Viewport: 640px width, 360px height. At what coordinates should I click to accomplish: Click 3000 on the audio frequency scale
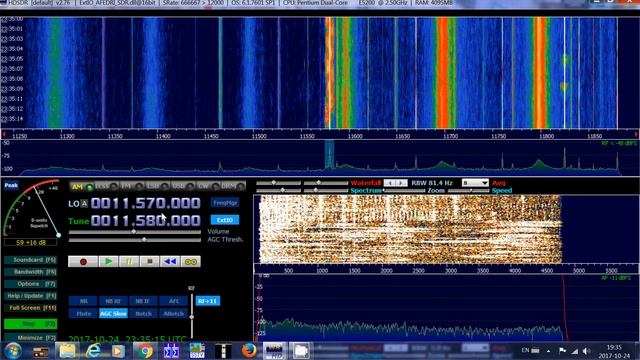pyautogui.click(x=451, y=271)
